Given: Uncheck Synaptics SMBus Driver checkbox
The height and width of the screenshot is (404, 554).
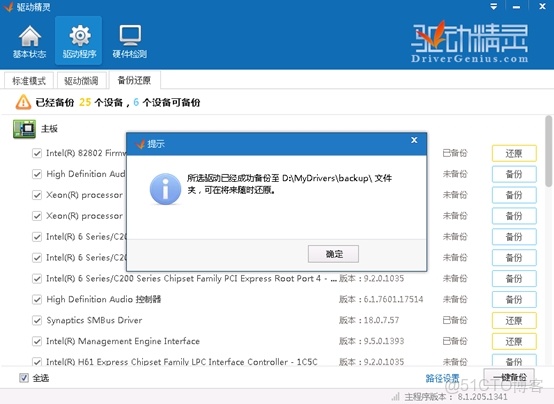Looking at the screenshot, I should 37,320.
